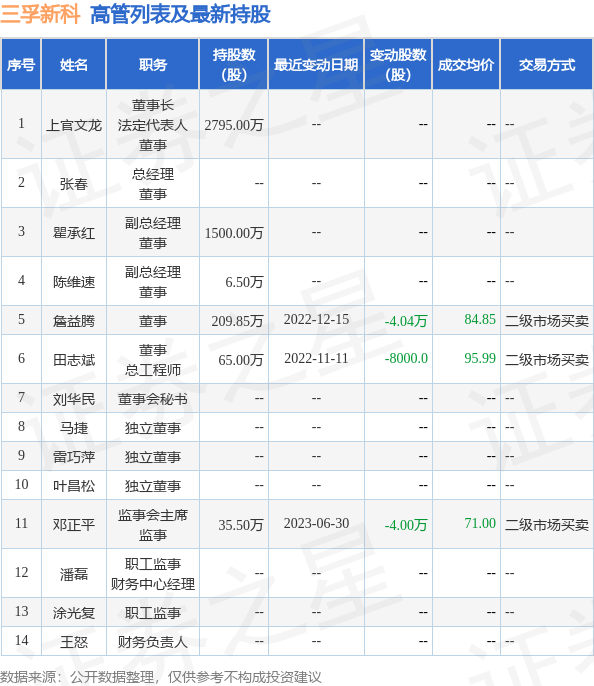Click the -4.04万 change value
The height and width of the screenshot is (686, 594).
(x=405, y=321)
